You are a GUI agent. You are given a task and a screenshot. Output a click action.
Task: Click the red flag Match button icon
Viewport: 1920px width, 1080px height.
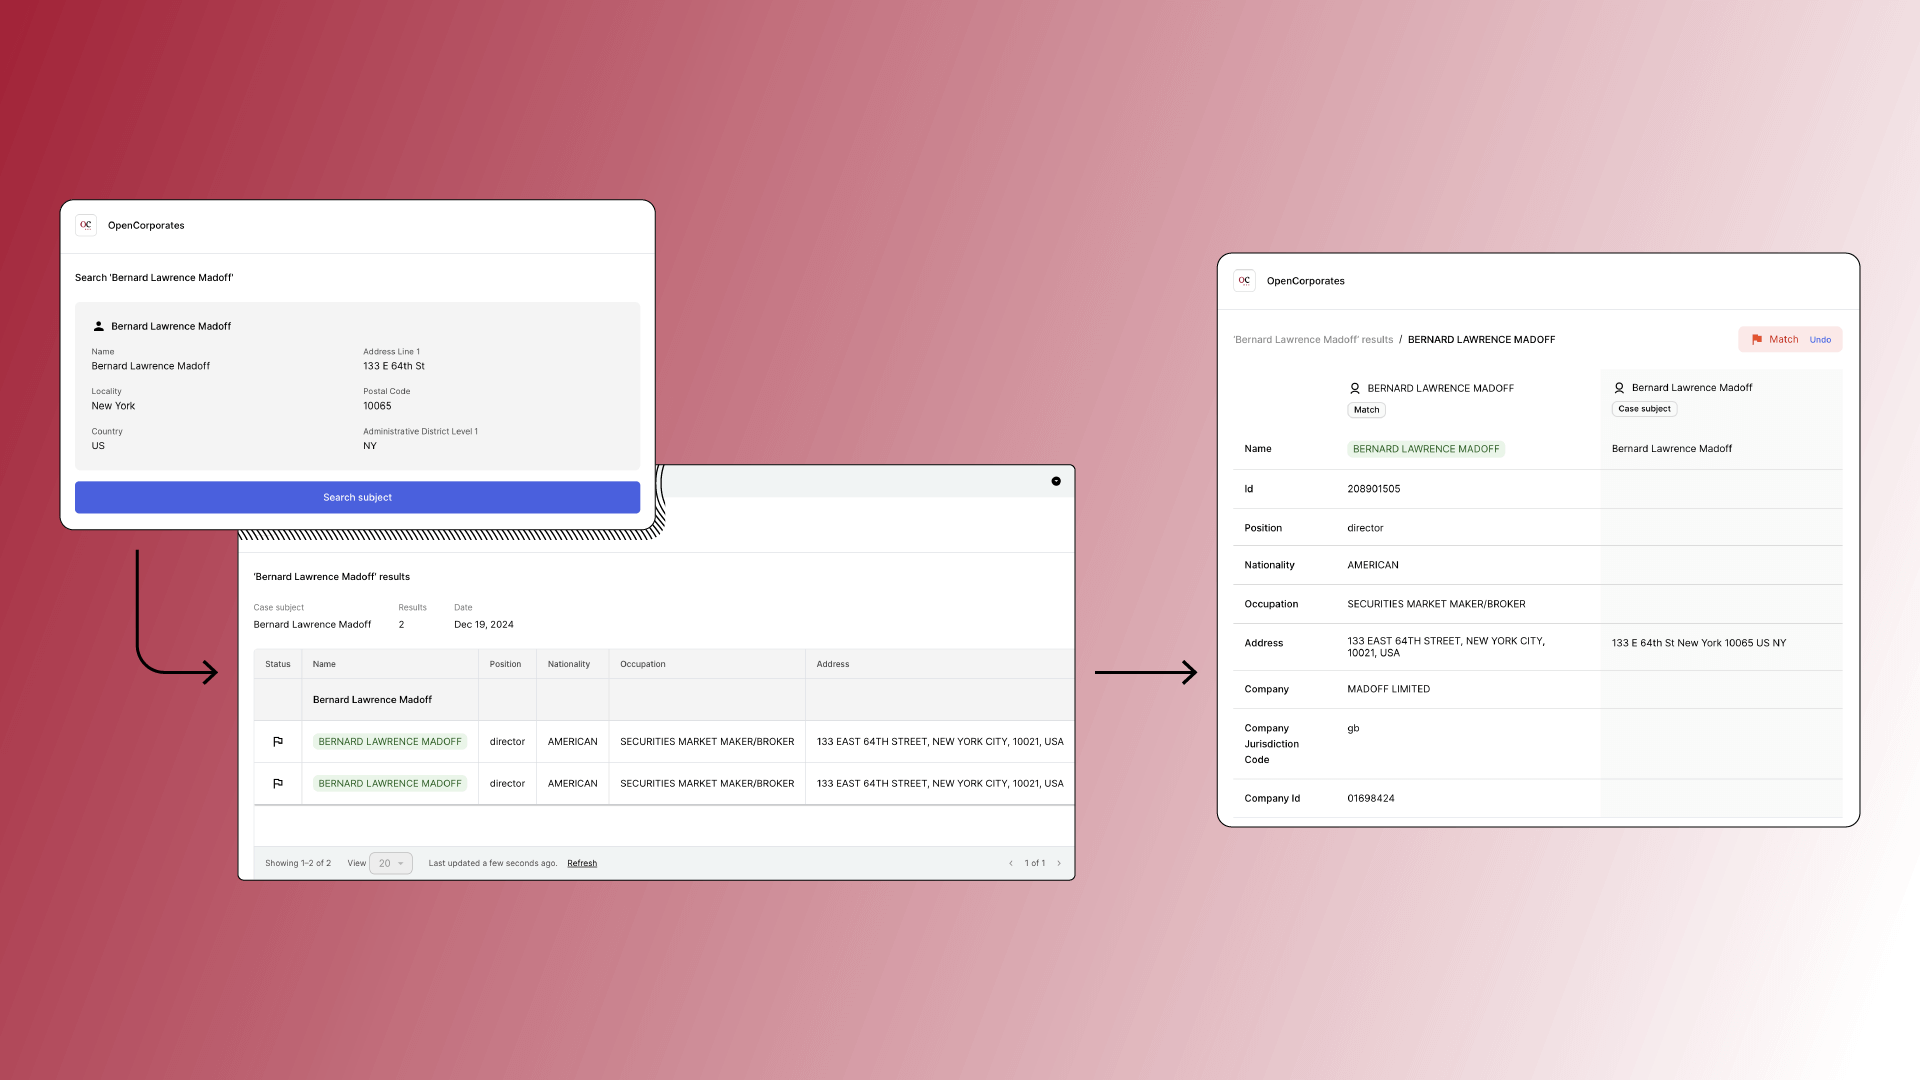1757,340
